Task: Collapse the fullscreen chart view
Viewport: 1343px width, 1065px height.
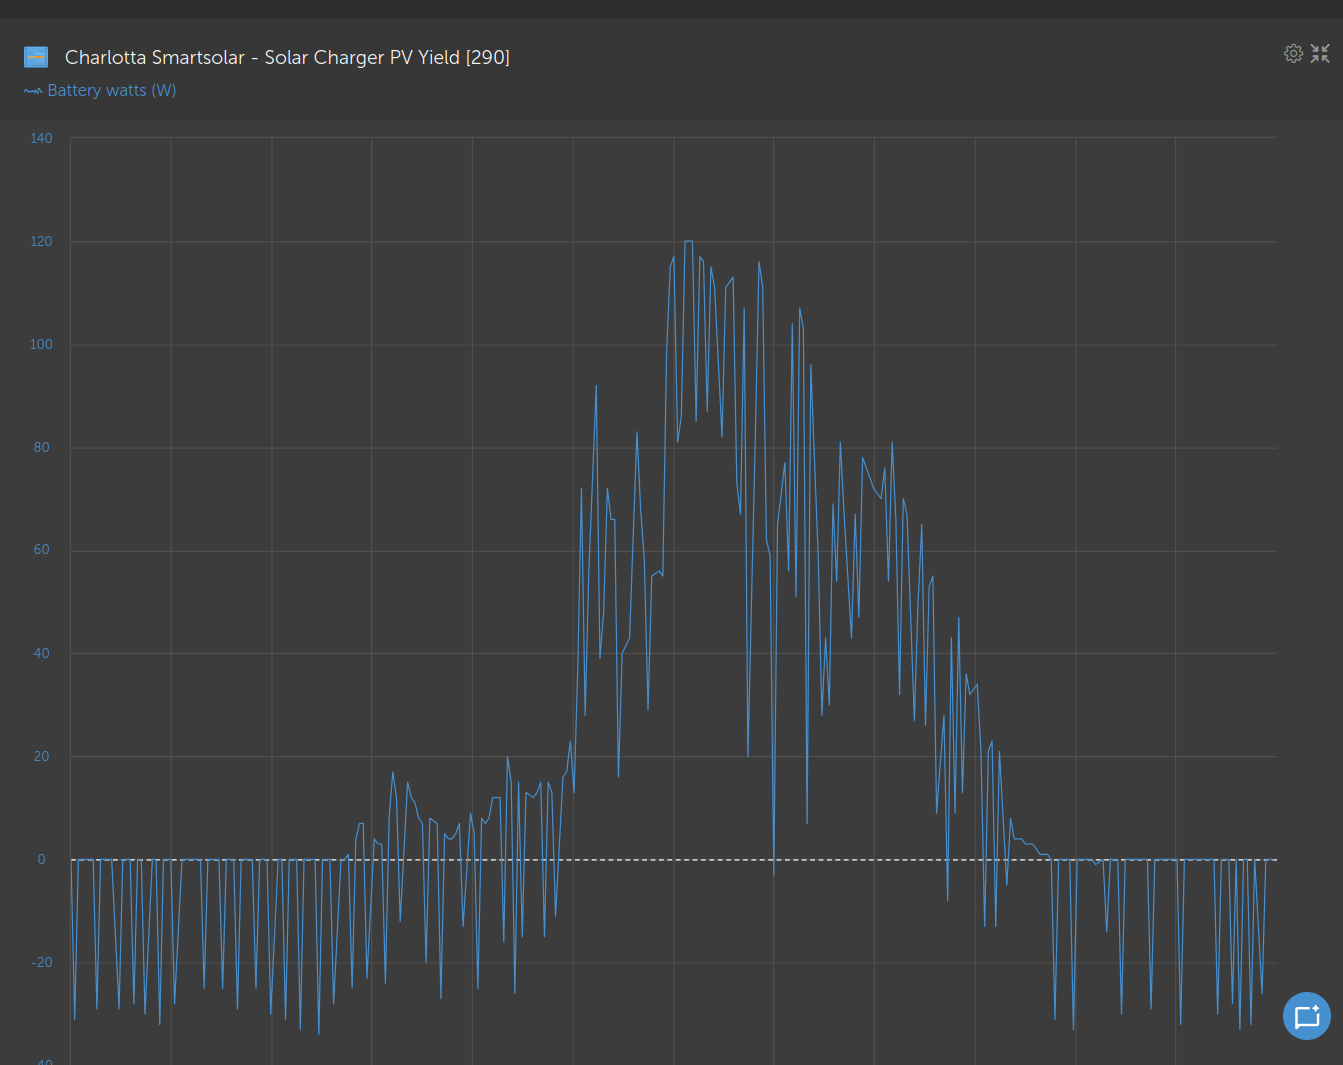Action: (x=1320, y=53)
